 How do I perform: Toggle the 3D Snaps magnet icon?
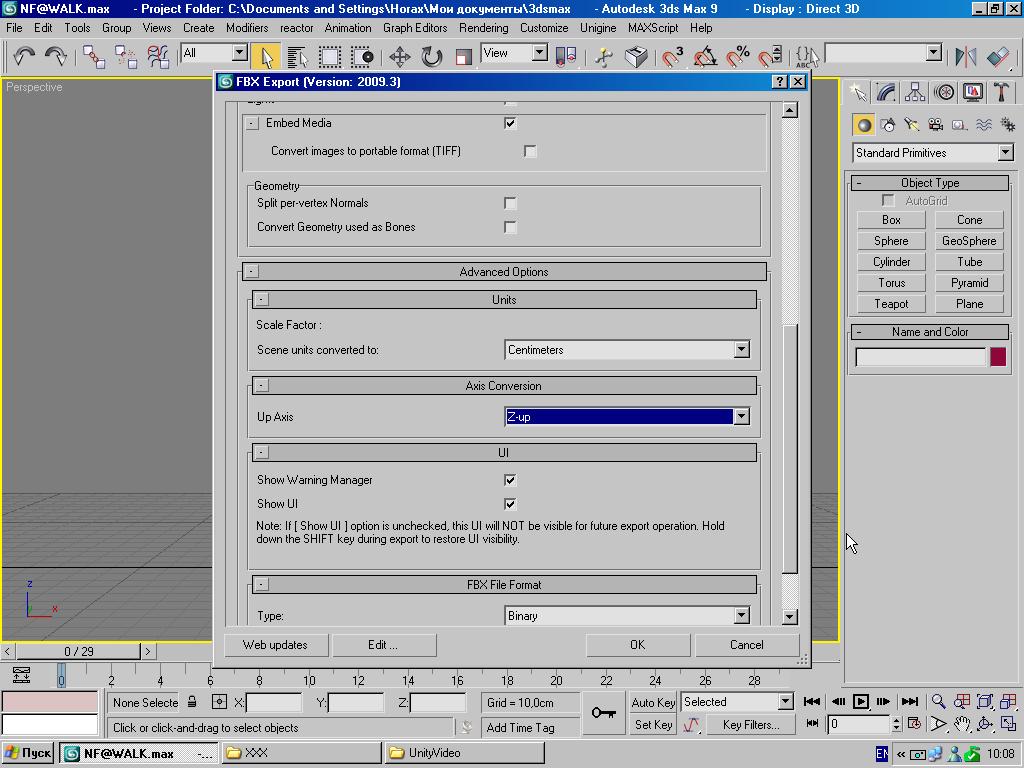672,57
